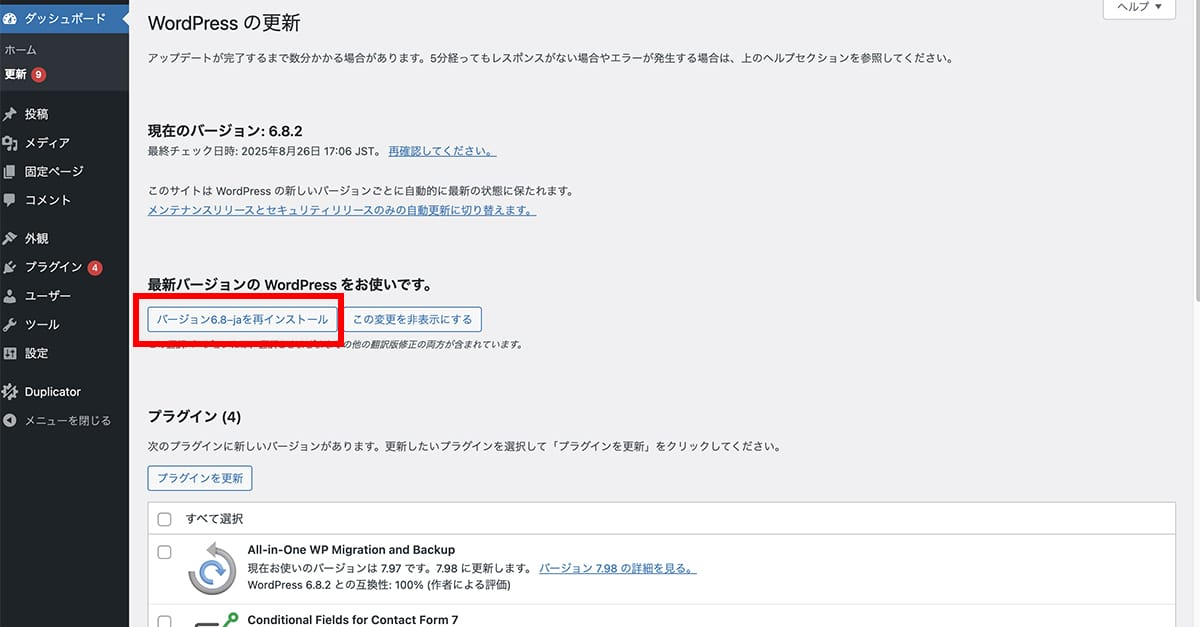Click the collapse arrow icon beside メニューを閉じる
The image size is (1200, 627).
[10, 421]
